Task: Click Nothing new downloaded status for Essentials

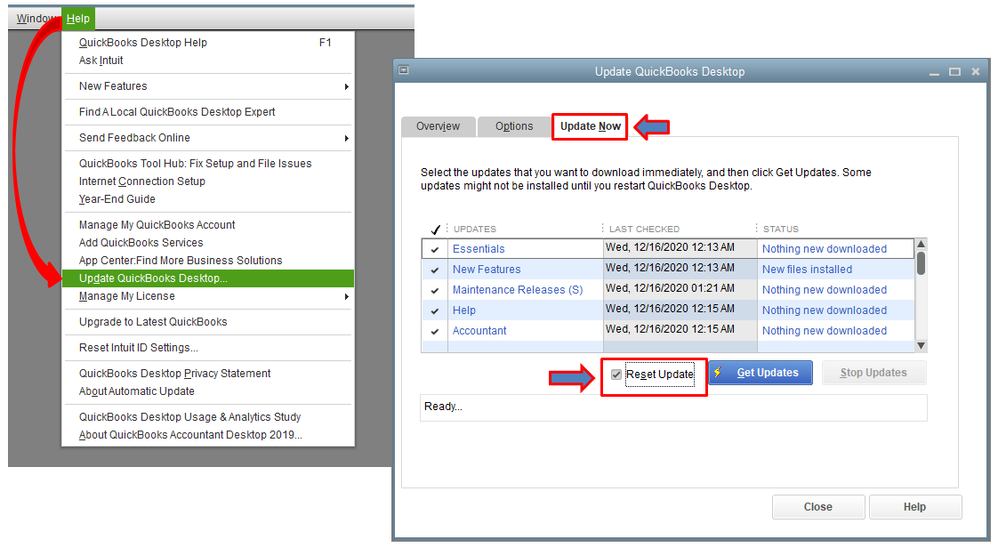Action: pos(824,249)
